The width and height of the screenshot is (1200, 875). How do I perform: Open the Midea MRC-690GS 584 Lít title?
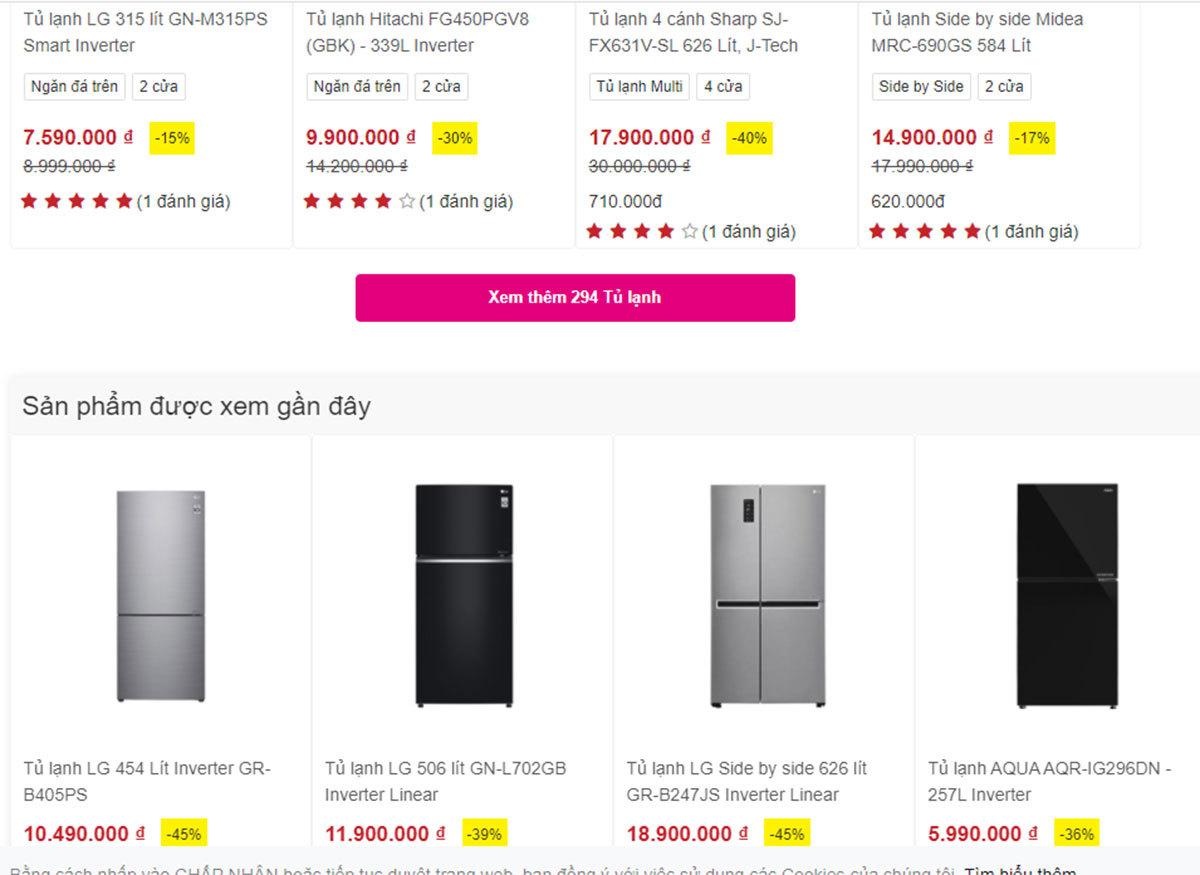(977, 32)
